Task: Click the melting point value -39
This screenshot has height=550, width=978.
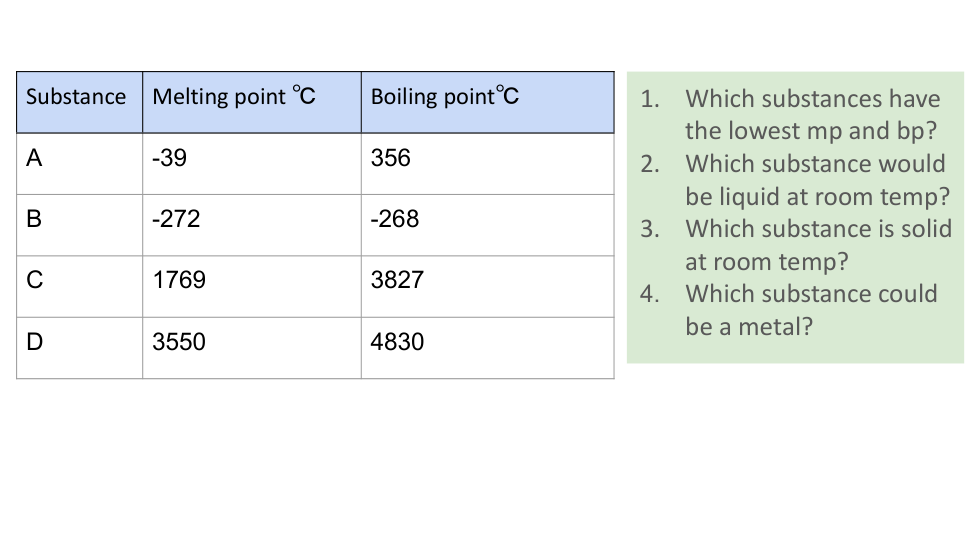Action: (170, 159)
